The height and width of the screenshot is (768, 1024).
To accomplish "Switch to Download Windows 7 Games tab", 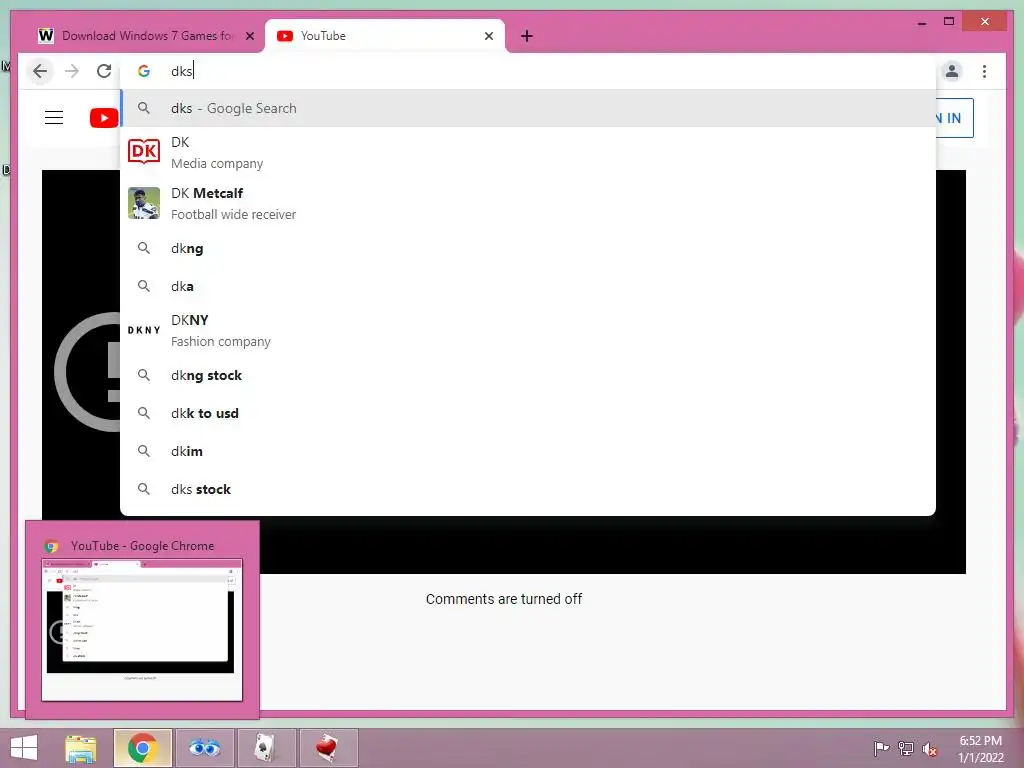I will click(145, 36).
